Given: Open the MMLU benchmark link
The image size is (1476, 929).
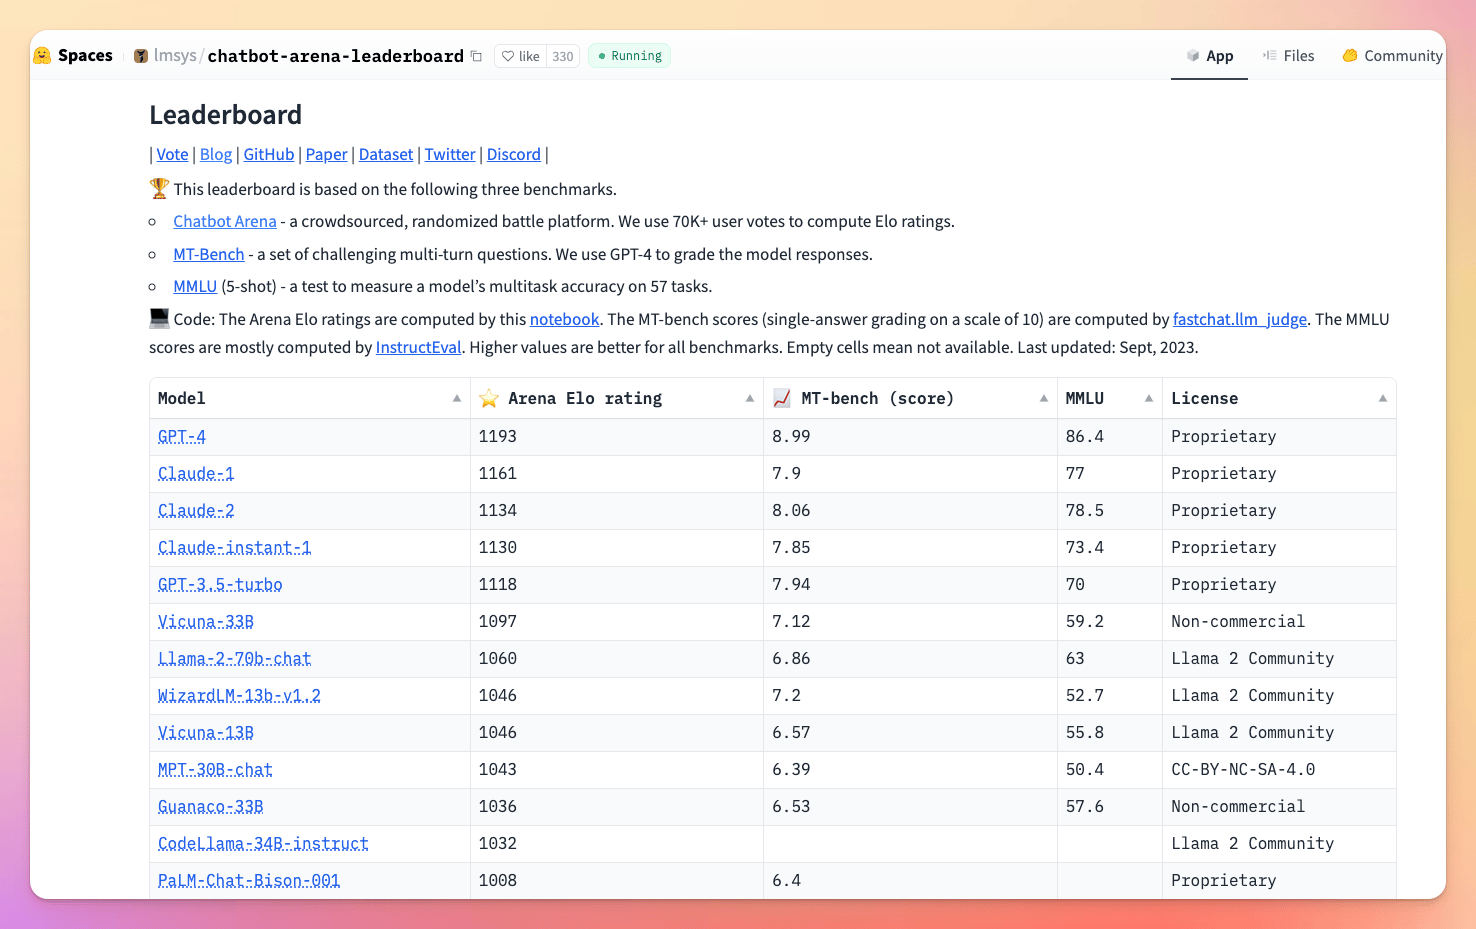Looking at the screenshot, I should (195, 286).
